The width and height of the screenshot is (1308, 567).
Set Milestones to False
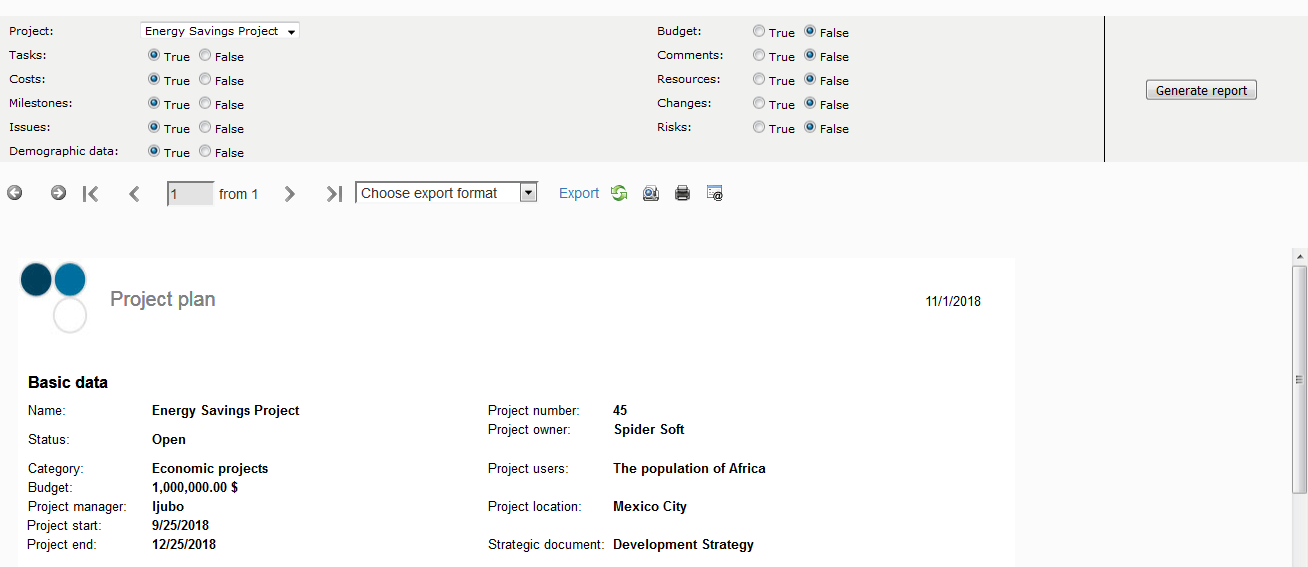pos(205,104)
